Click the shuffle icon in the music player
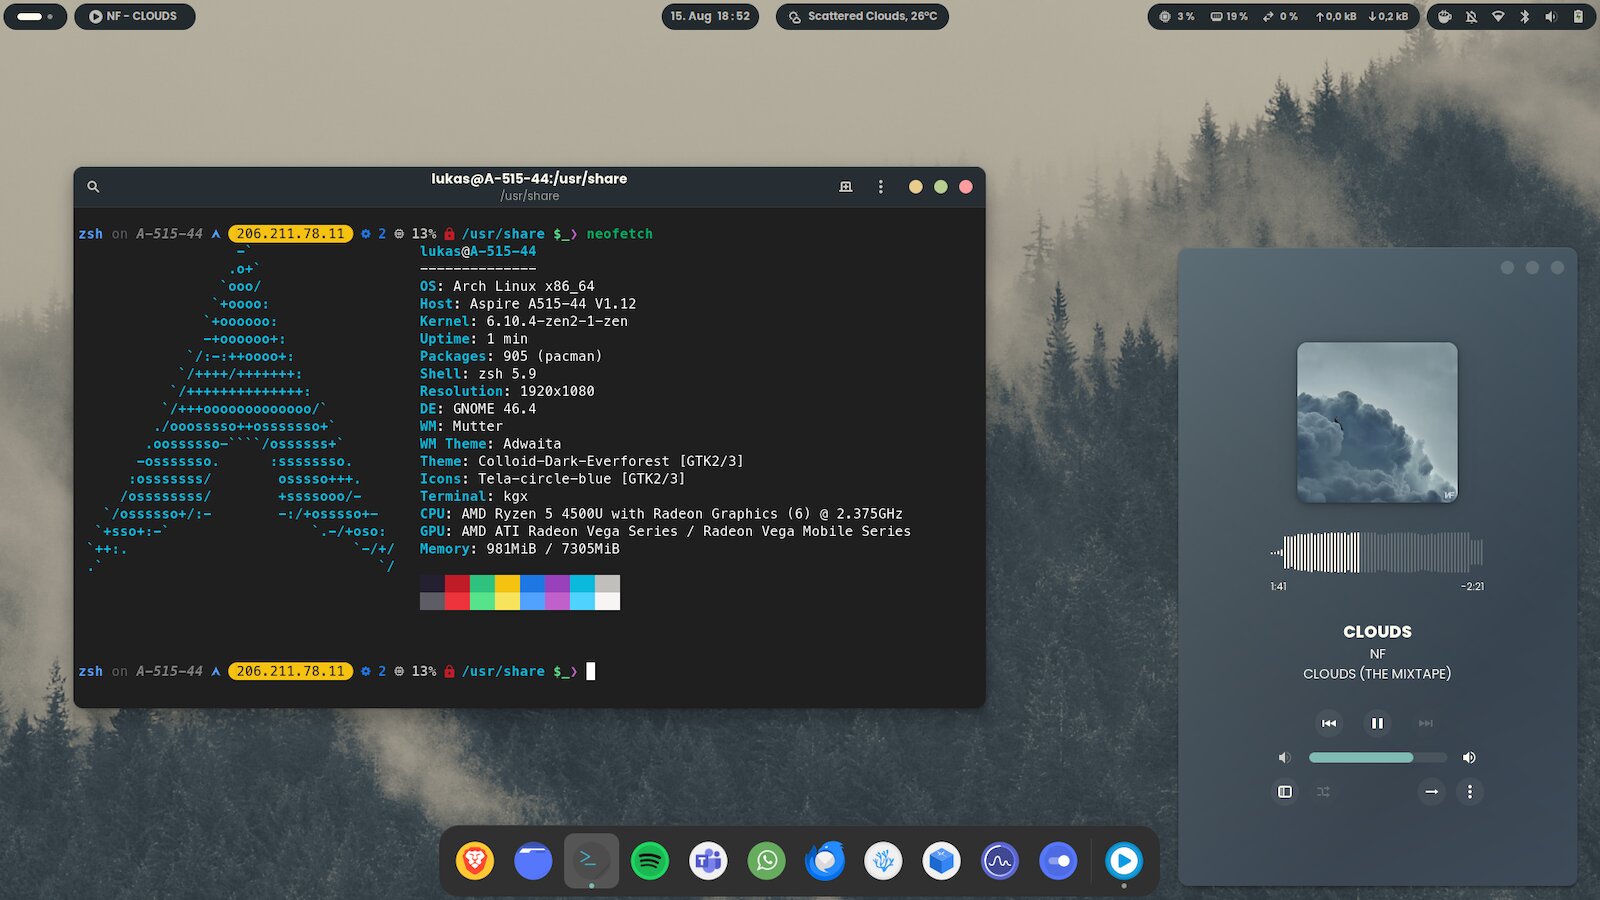 pos(1324,791)
